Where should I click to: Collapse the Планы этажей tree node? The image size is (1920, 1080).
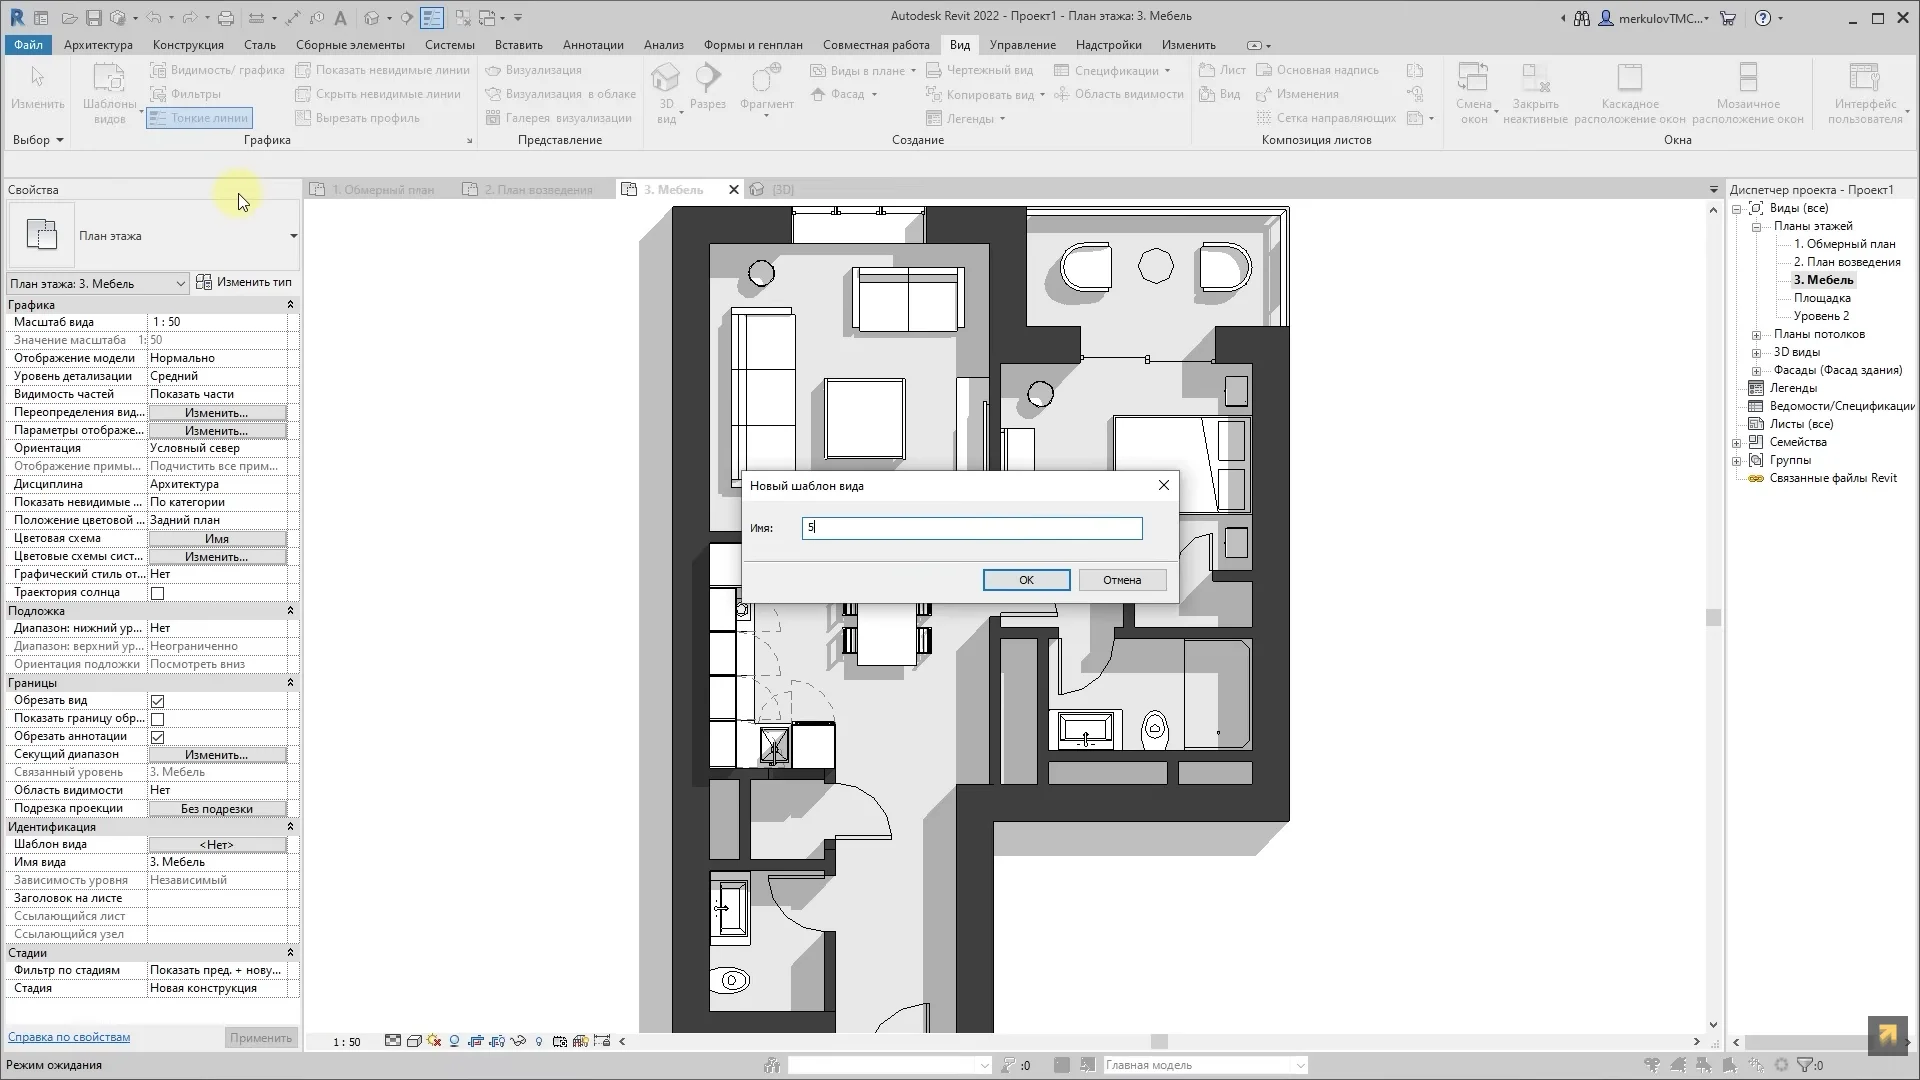click(x=1756, y=227)
